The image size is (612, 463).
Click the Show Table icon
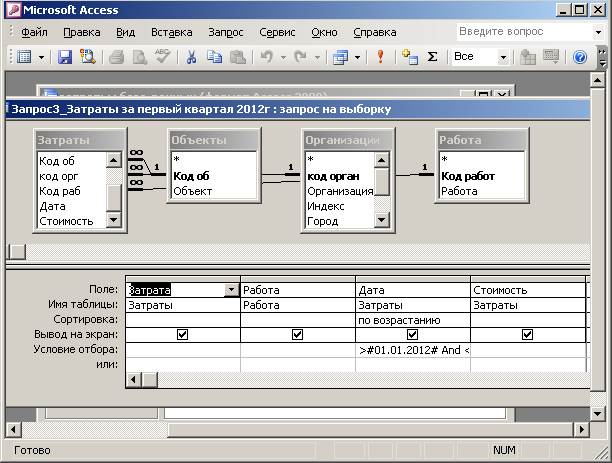point(409,57)
